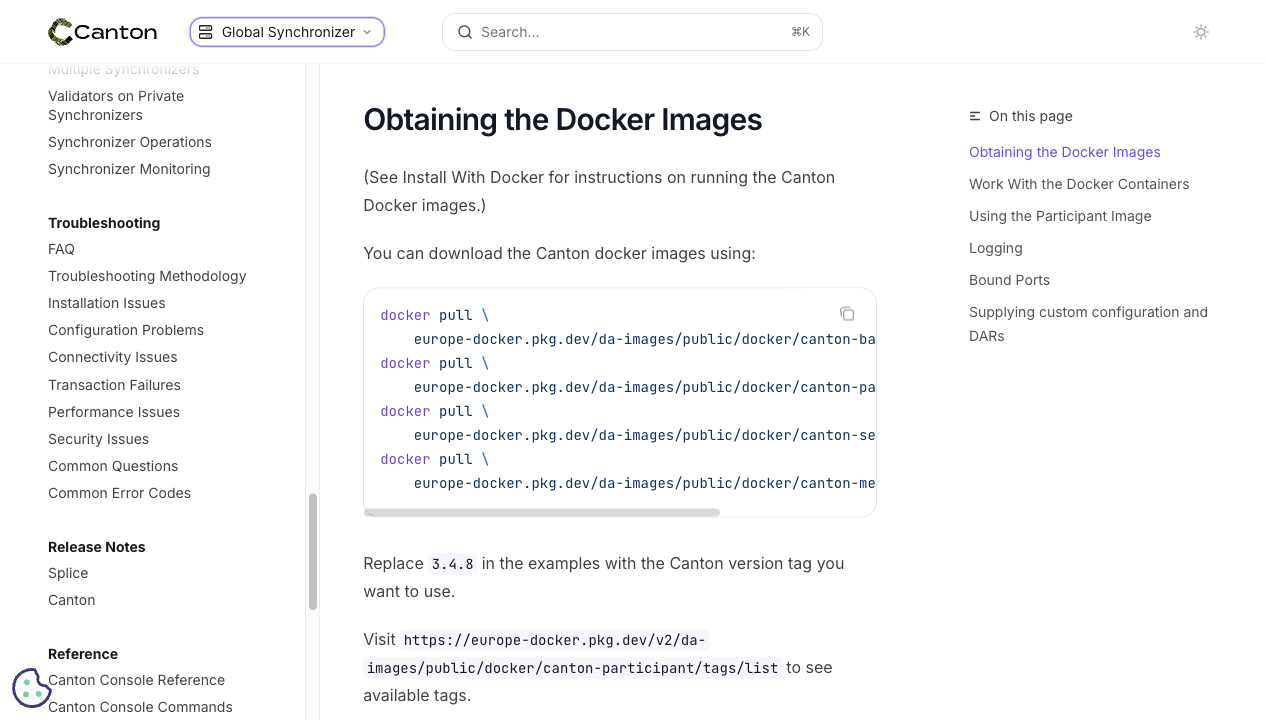The height and width of the screenshot is (720, 1265).
Task: Open the Global Synchronizer dropdown
Action: coord(287,32)
